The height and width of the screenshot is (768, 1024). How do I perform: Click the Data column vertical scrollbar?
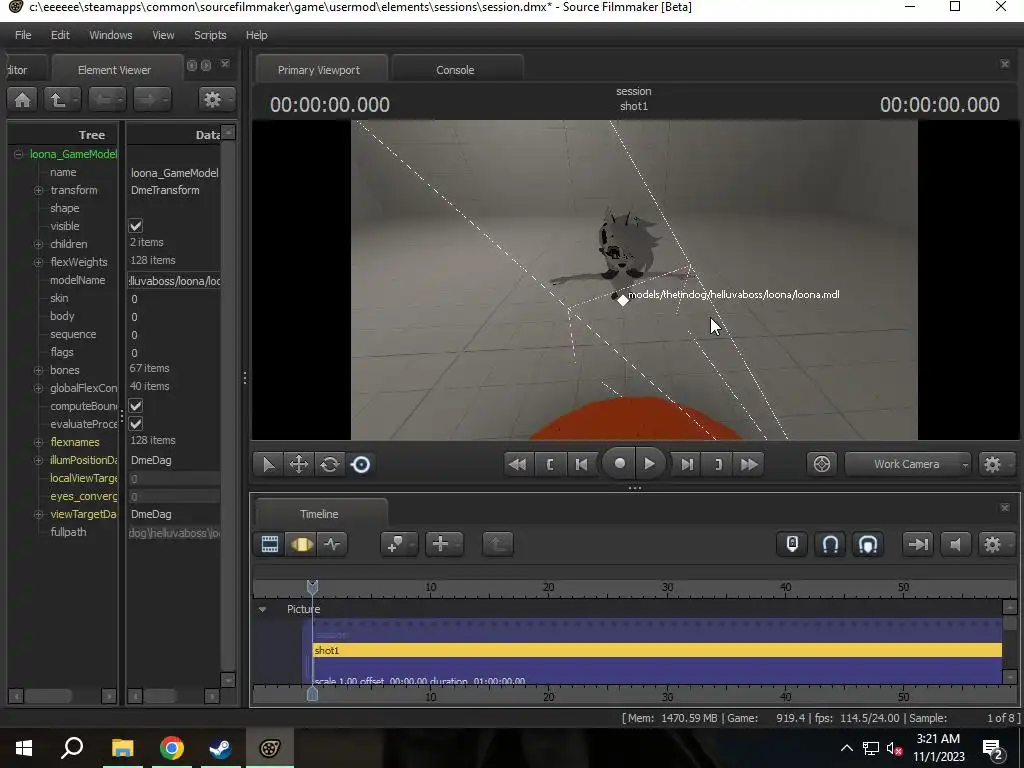pyautogui.click(x=228, y=406)
